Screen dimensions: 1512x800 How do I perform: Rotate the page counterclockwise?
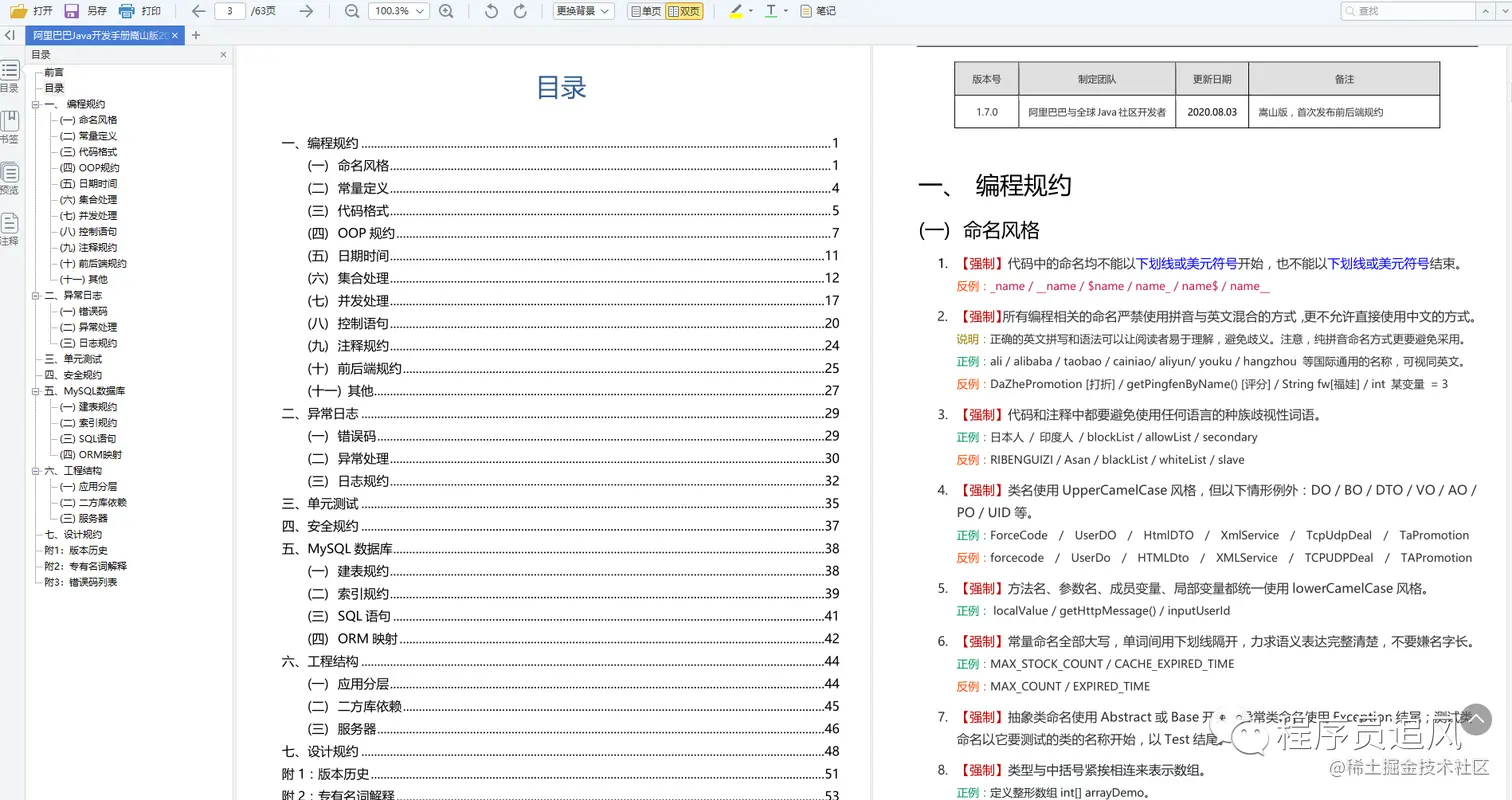tap(491, 11)
